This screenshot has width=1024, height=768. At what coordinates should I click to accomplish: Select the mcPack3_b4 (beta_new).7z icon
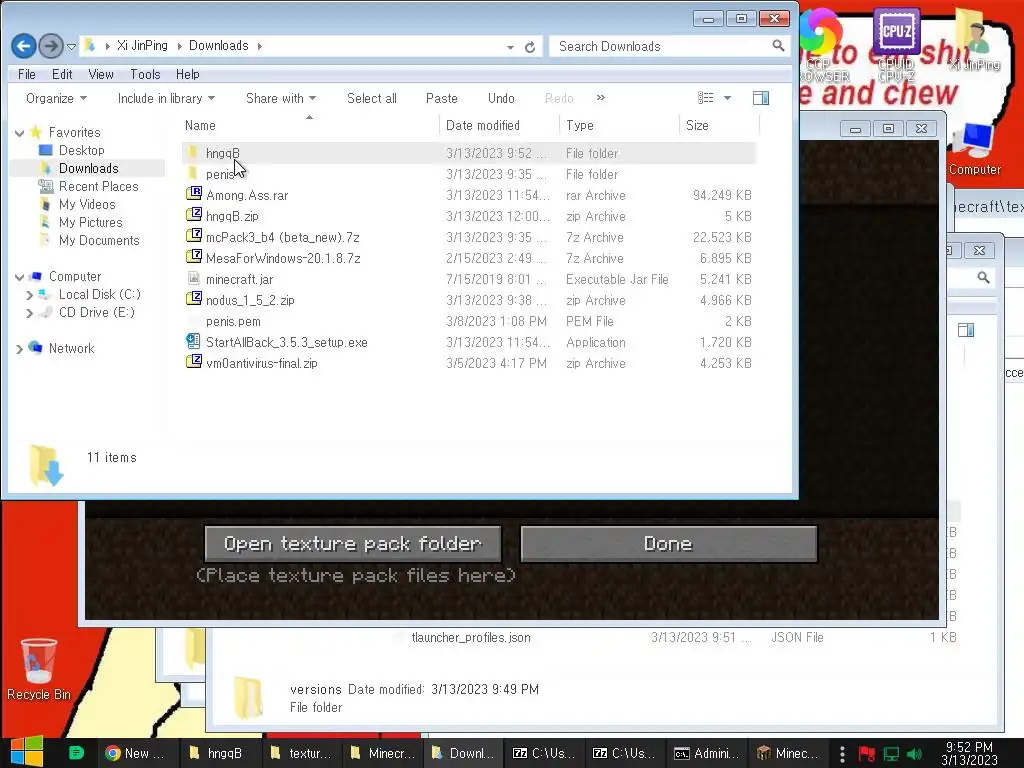[193, 236]
